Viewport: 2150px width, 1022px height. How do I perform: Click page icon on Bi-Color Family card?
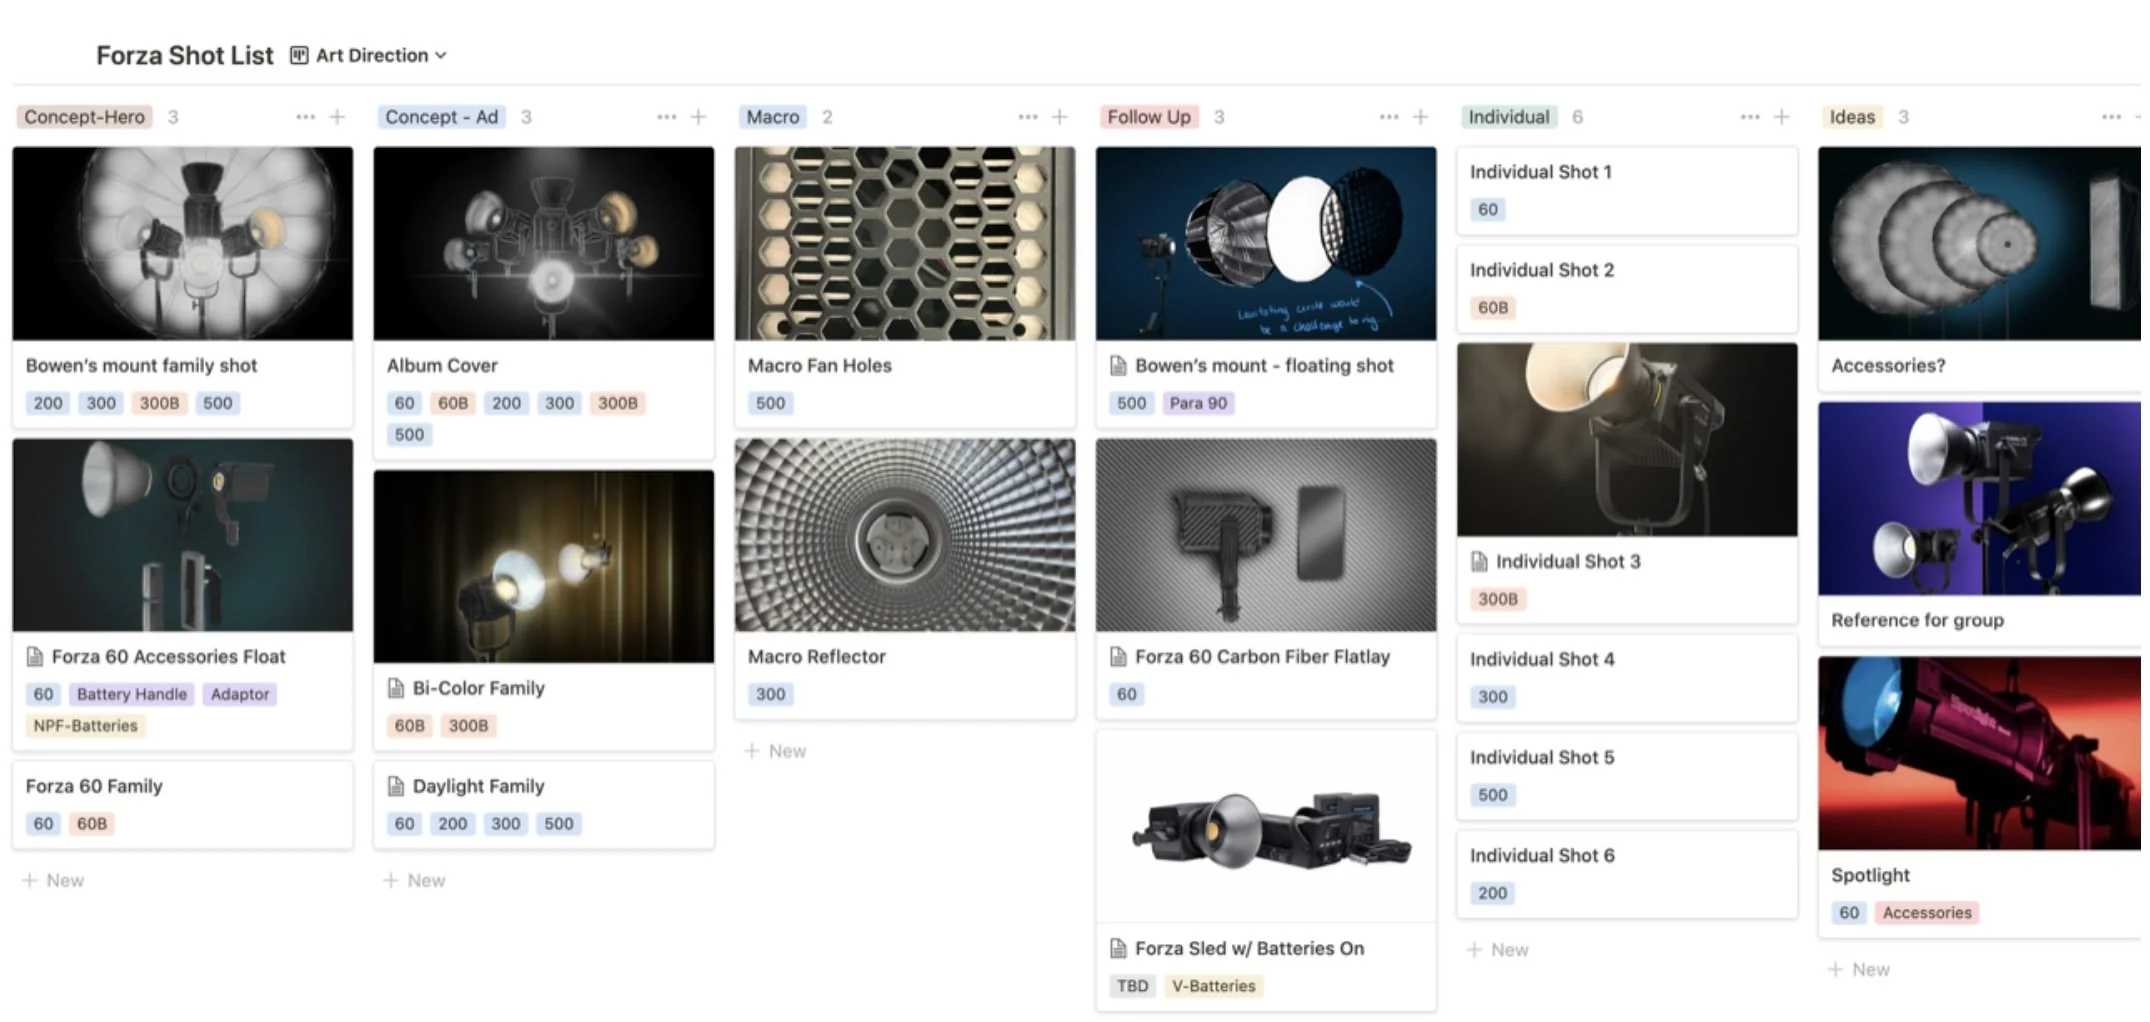[x=396, y=688]
